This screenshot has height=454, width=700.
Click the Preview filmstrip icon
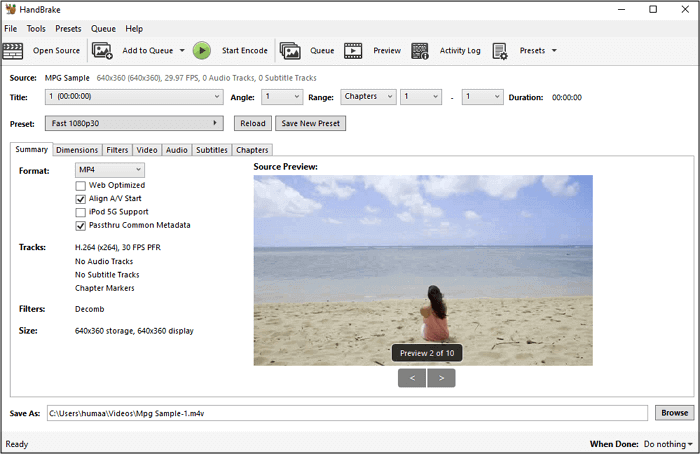(x=353, y=50)
